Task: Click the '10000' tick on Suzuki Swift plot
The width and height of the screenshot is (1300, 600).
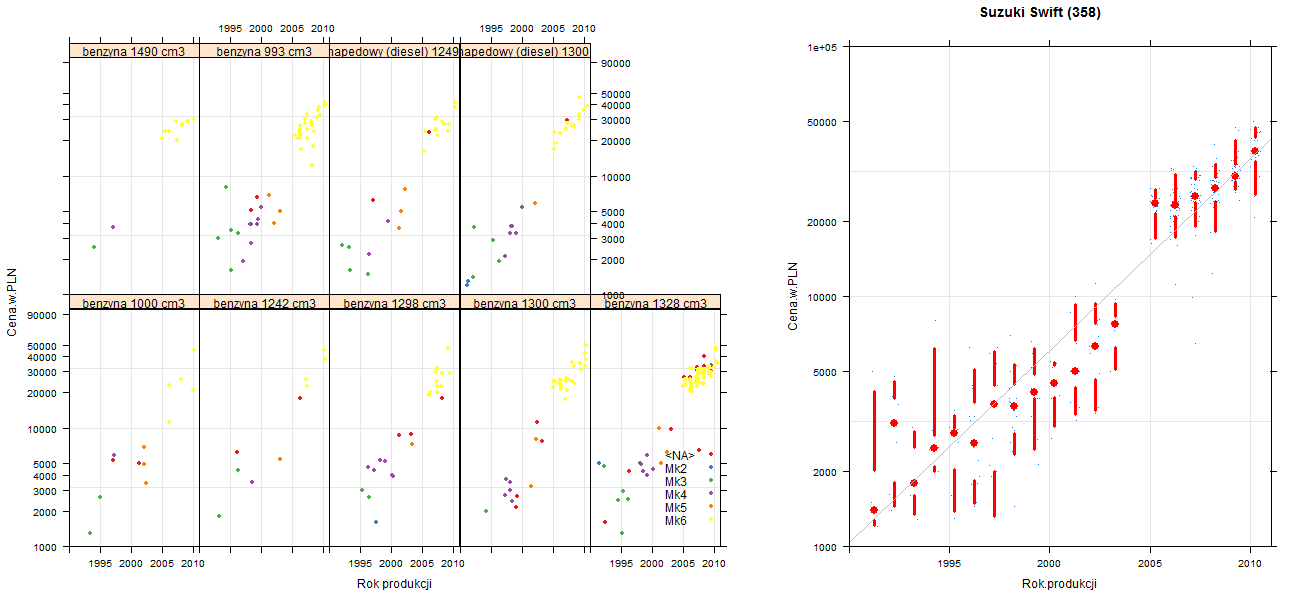Action: pyautogui.click(x=823, y=297)
